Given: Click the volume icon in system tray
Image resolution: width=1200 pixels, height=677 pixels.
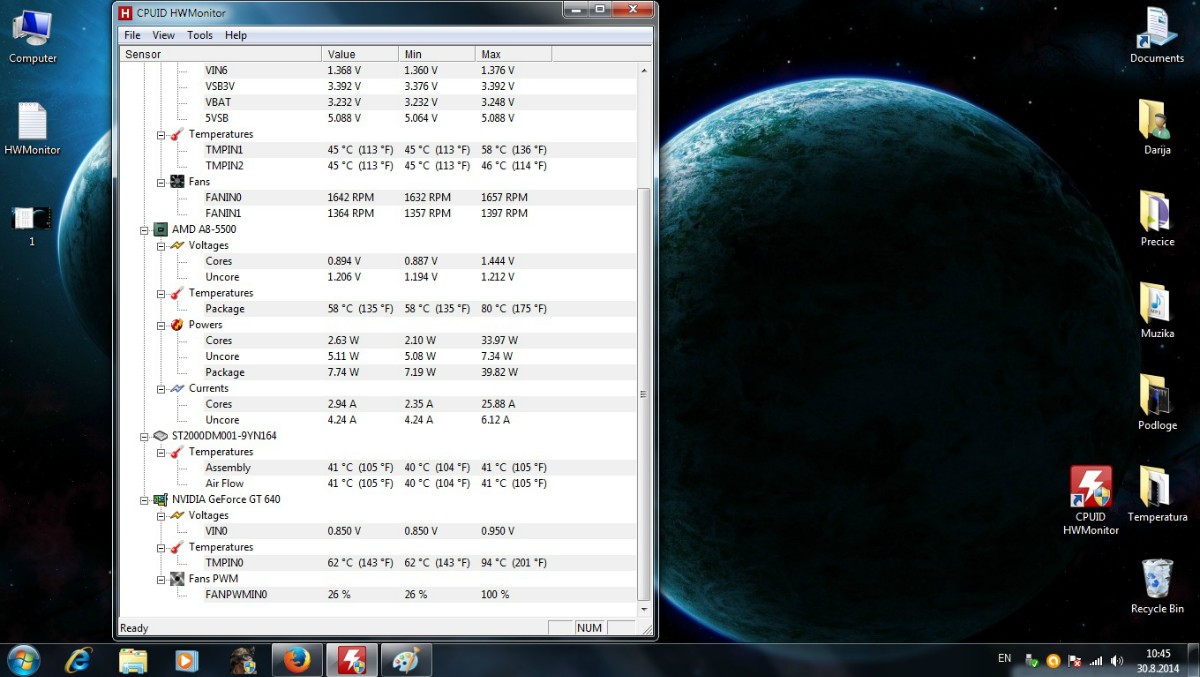Looking at the screenshot, I should pos(1117,661).
